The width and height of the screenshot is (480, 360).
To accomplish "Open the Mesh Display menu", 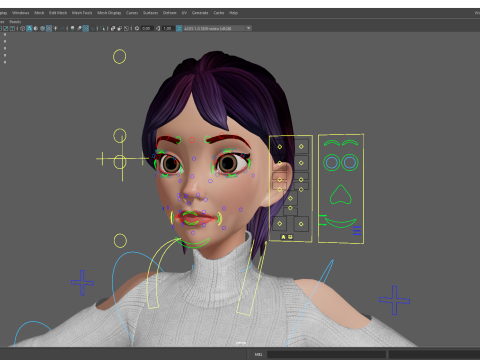I will tap(109, 13).
